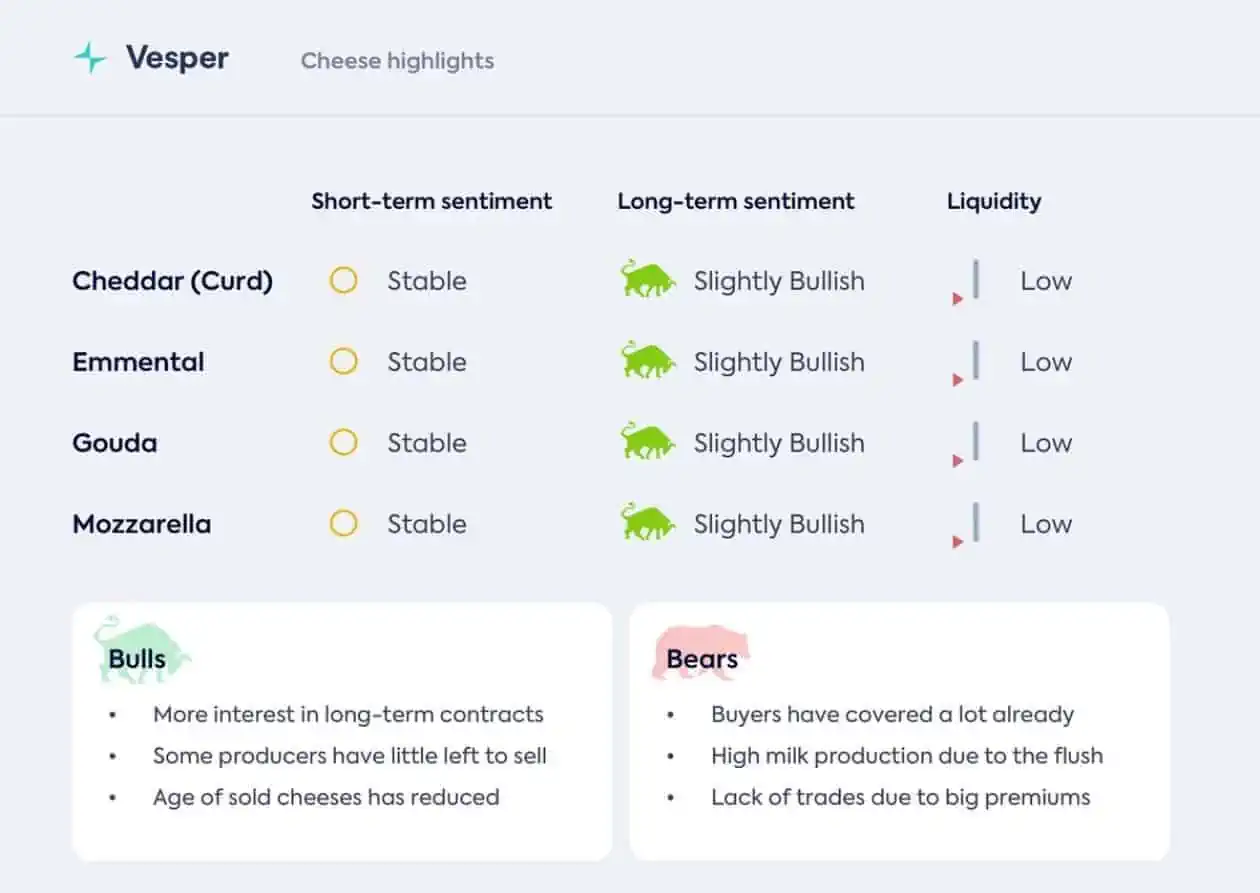1260x893 pixels.
Task: Select the yellow Stable circle for Cheddar
Action: click(x=343, y=281)
